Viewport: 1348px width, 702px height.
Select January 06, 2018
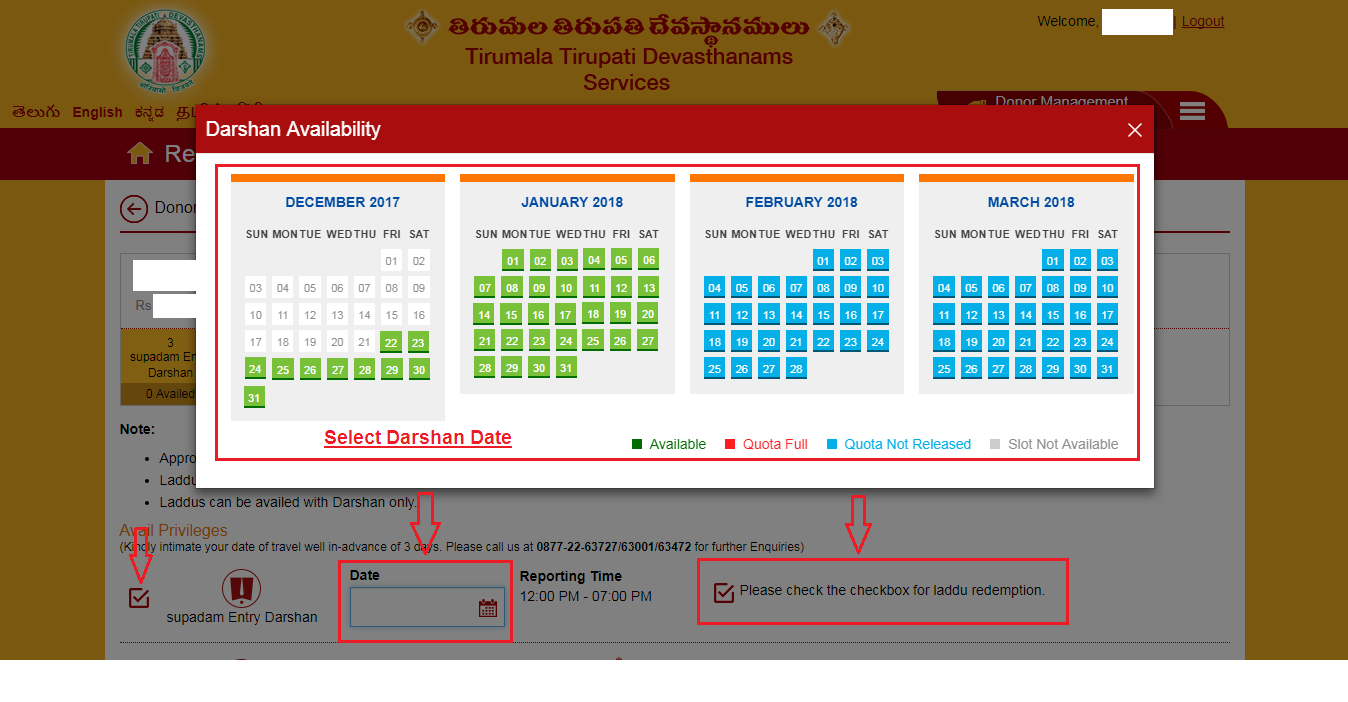click(648, 260)
